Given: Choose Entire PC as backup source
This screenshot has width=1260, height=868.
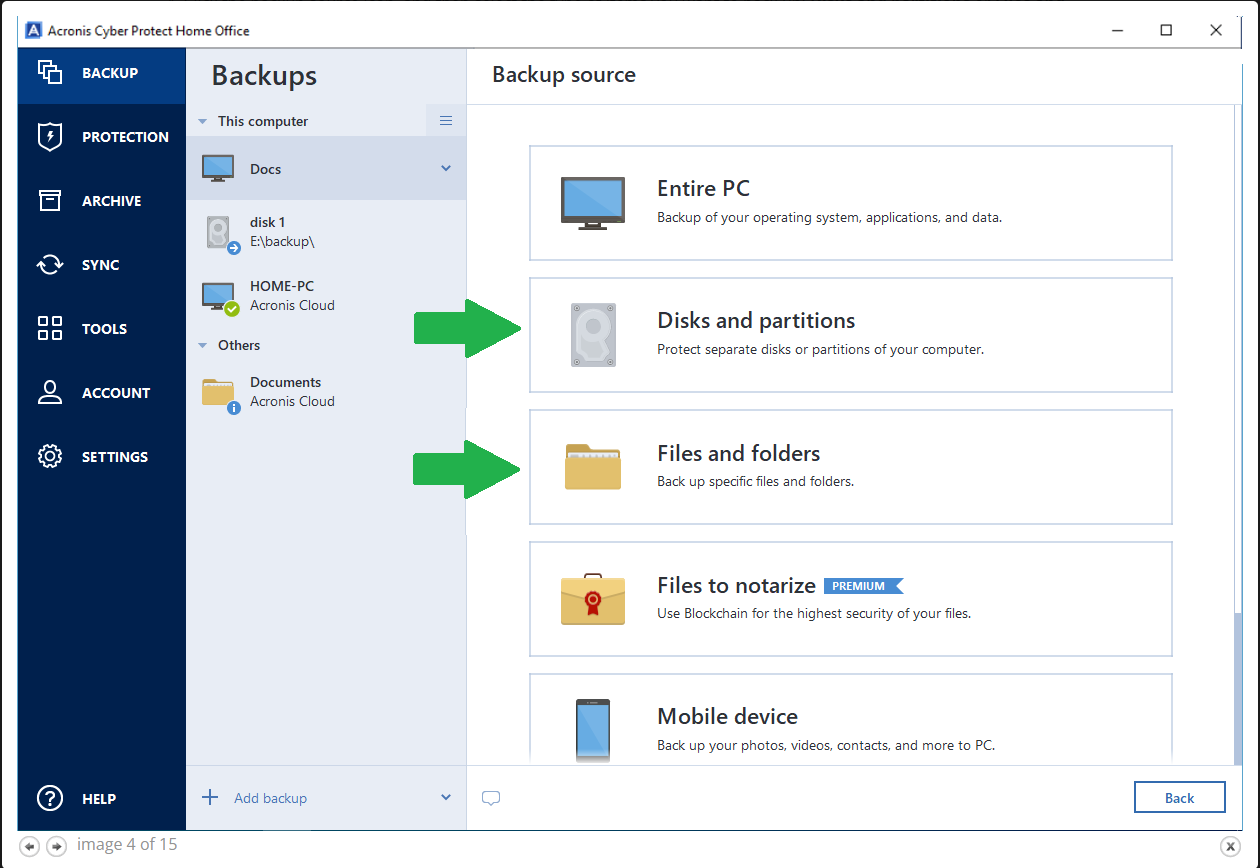Looking at the screenshot, I should 850,203.
